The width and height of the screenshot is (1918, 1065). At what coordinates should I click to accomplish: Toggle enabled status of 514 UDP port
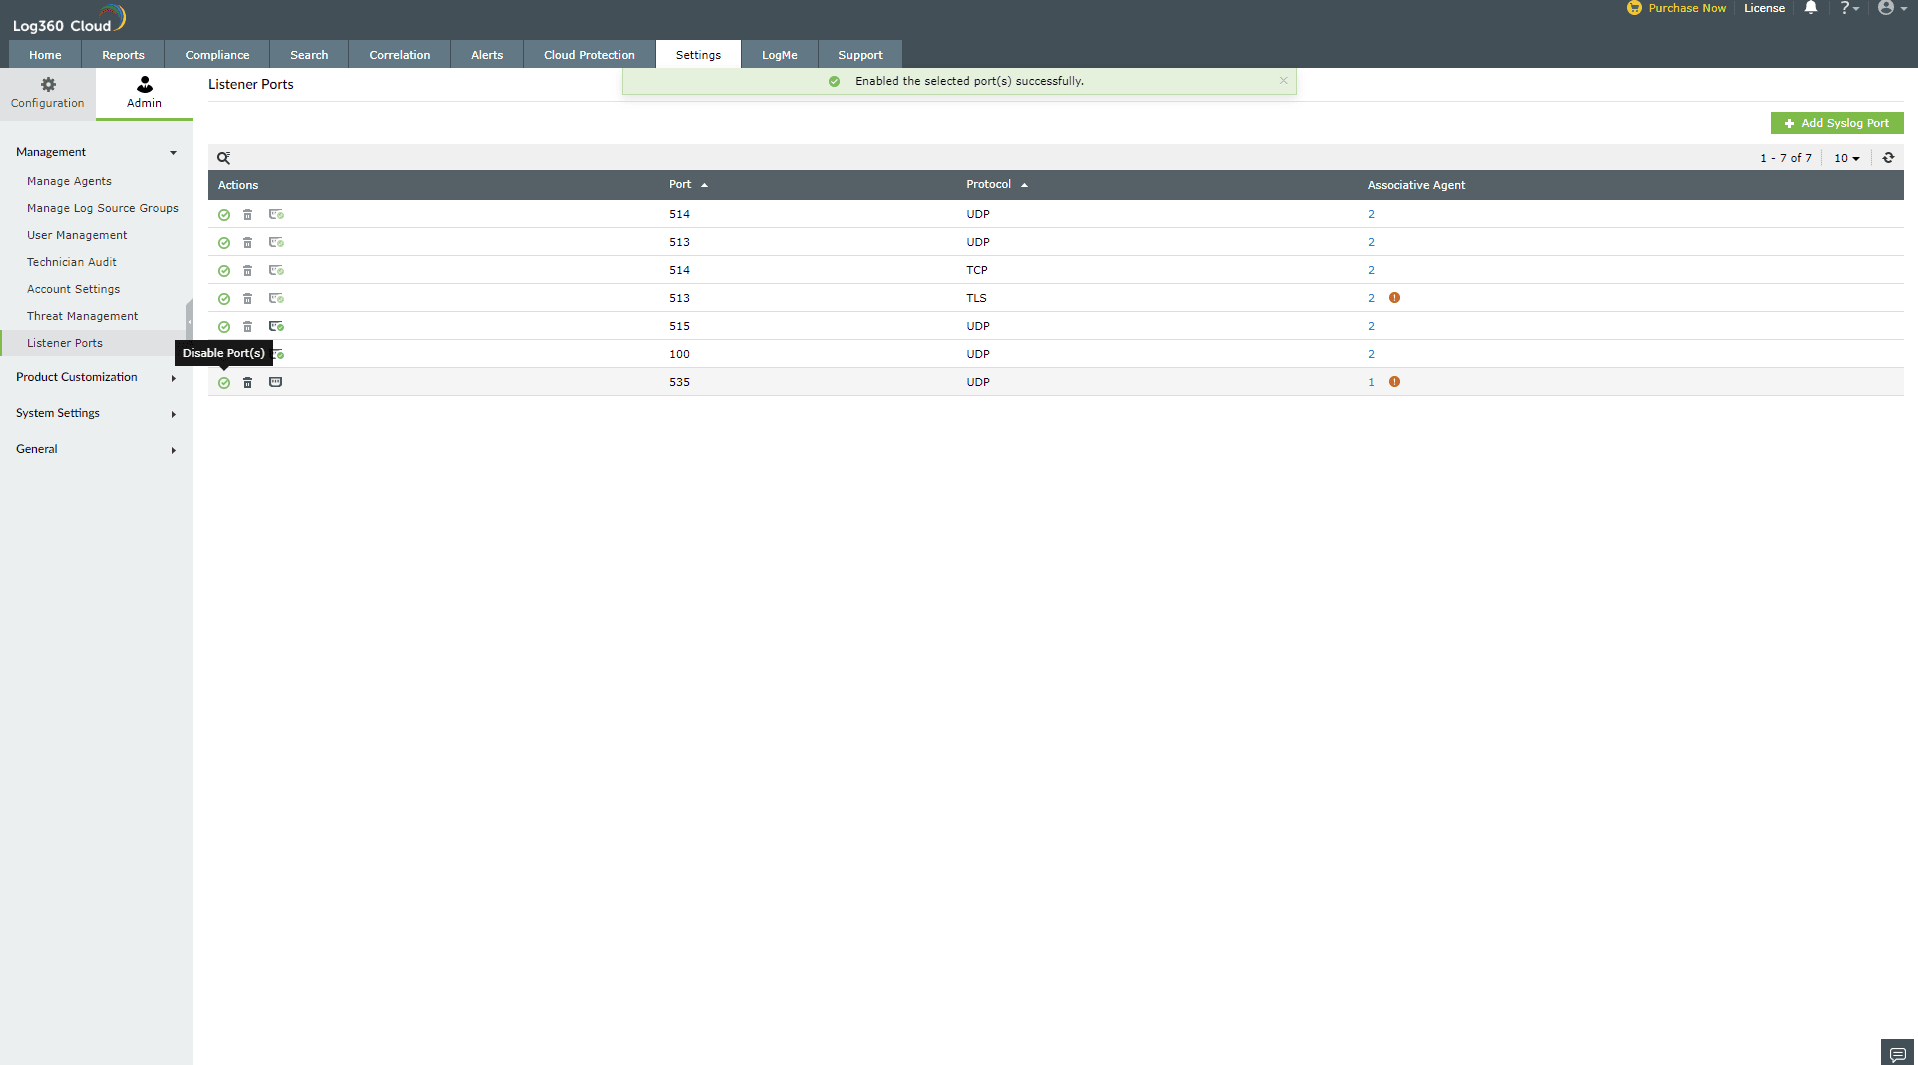(224, 215)
